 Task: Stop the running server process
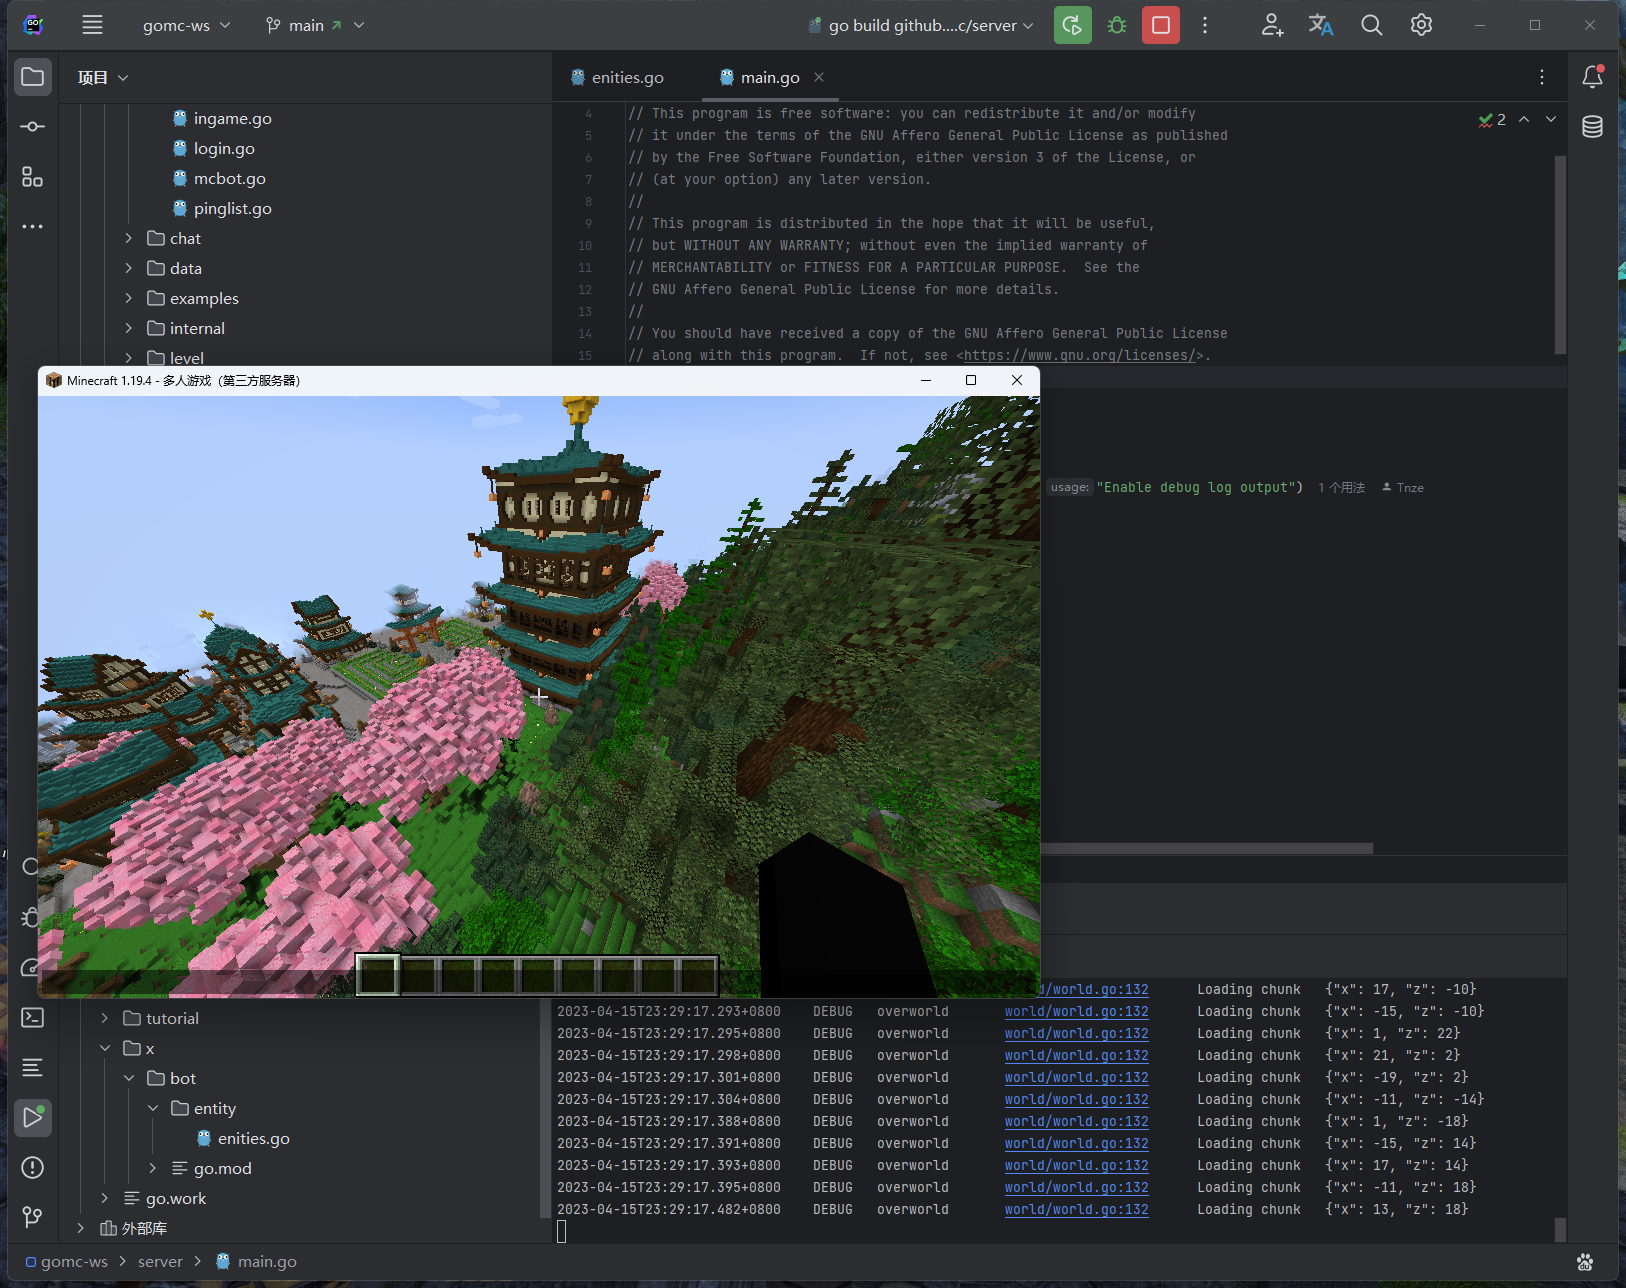(1161, 25)
